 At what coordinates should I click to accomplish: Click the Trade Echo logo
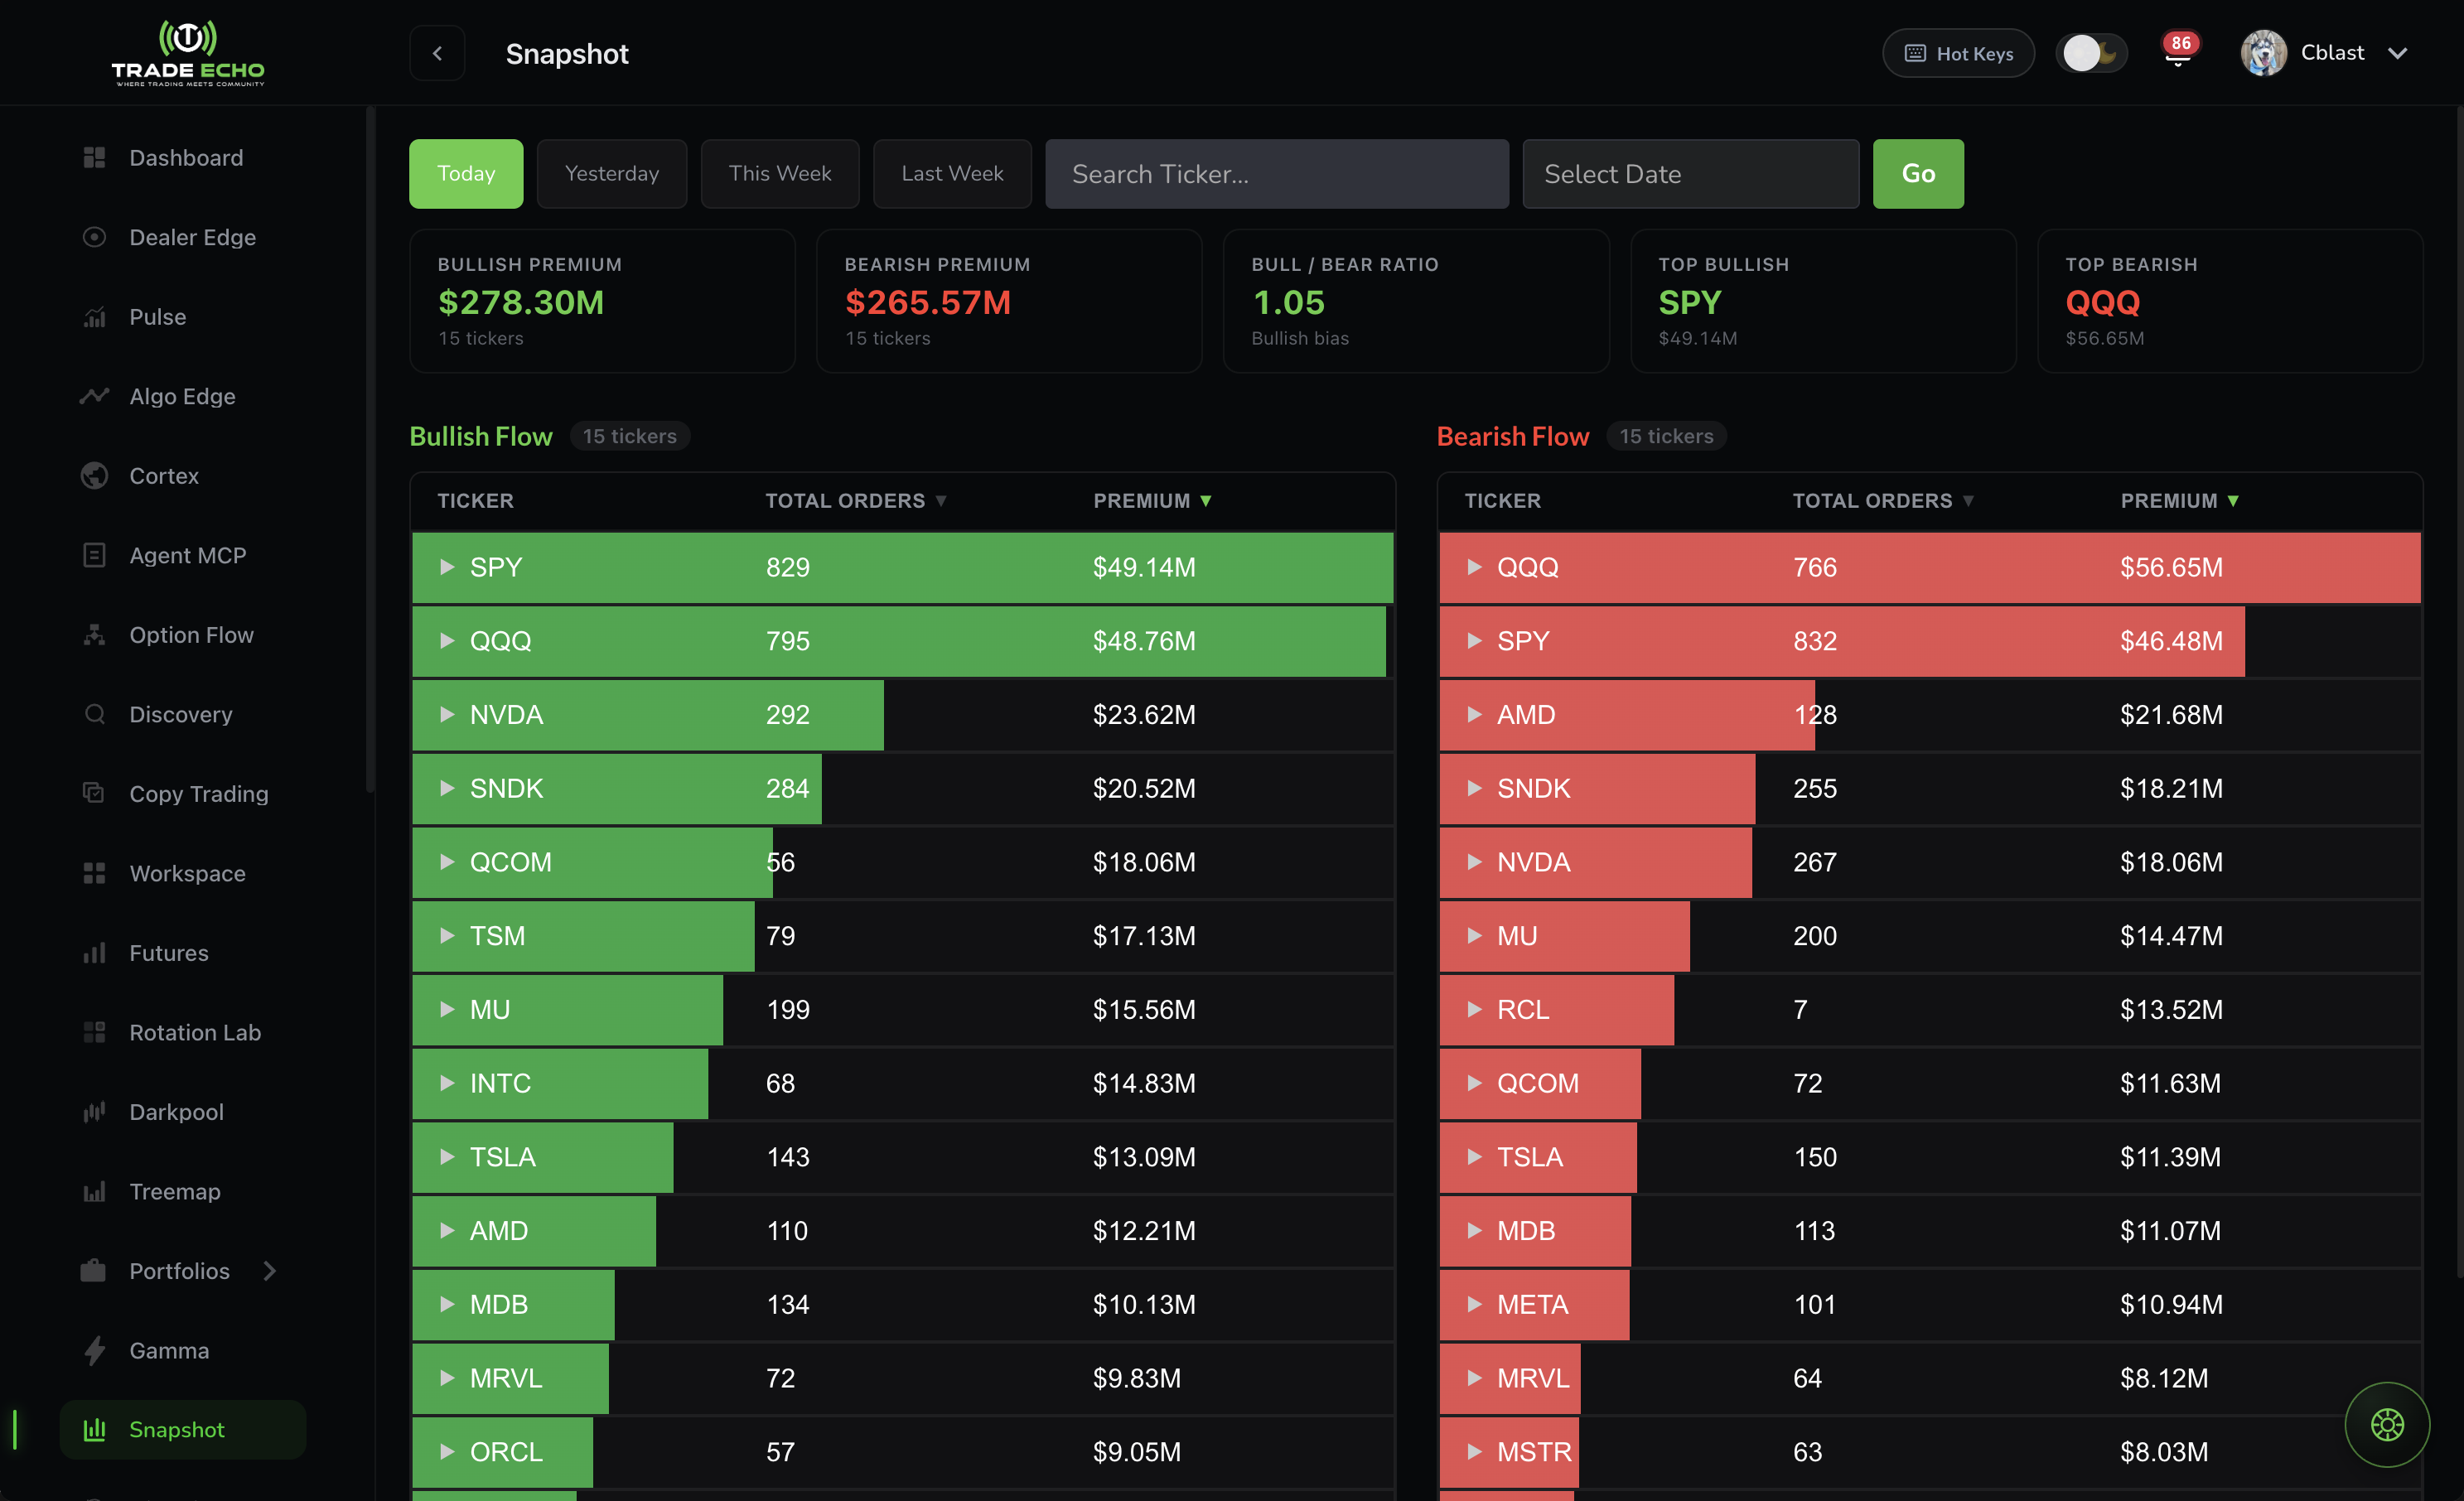pos(188,53)
